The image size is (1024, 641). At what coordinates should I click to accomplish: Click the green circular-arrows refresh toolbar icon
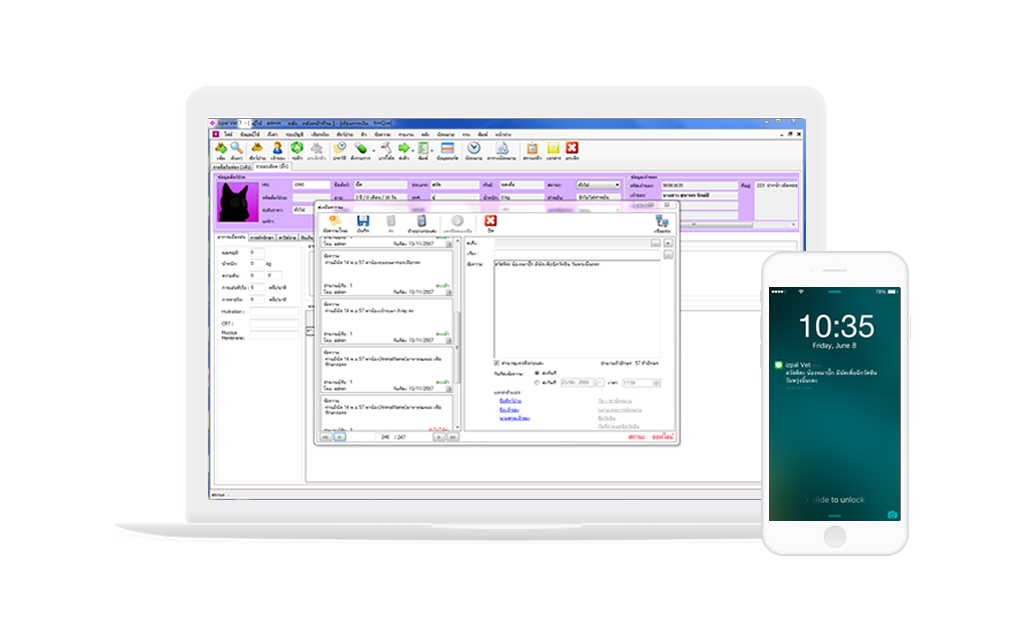[297, 149]
